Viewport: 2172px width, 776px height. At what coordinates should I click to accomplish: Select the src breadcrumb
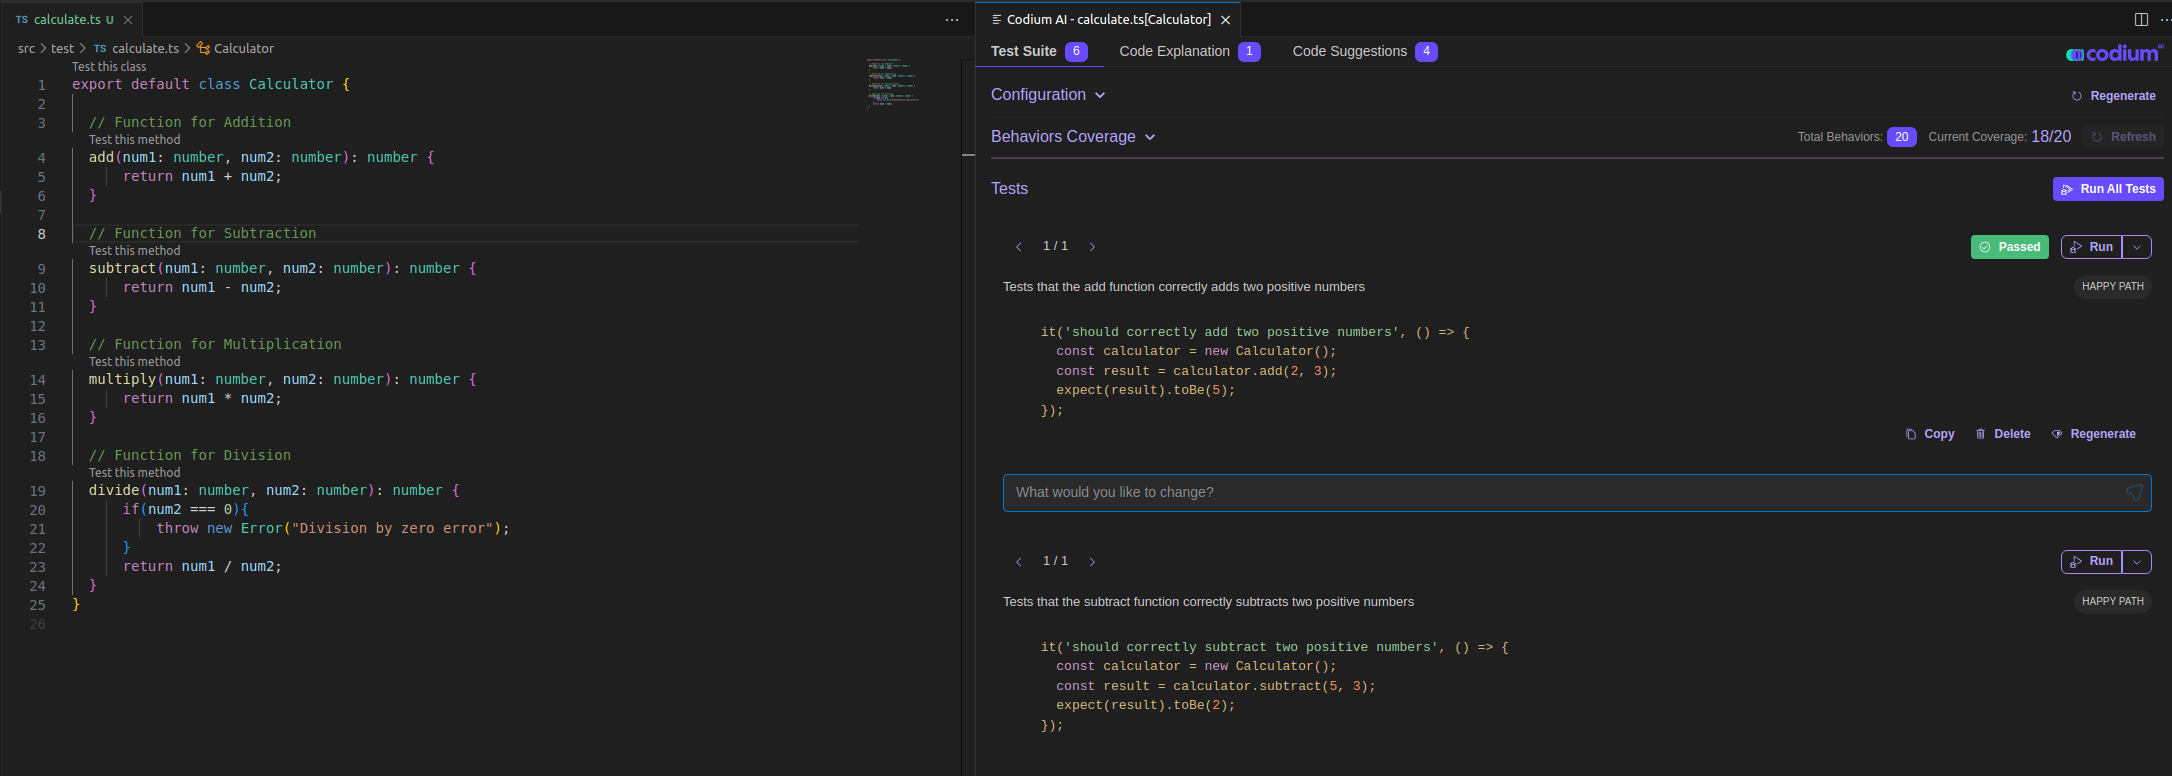pyautogui.click(x=26, y=48)
